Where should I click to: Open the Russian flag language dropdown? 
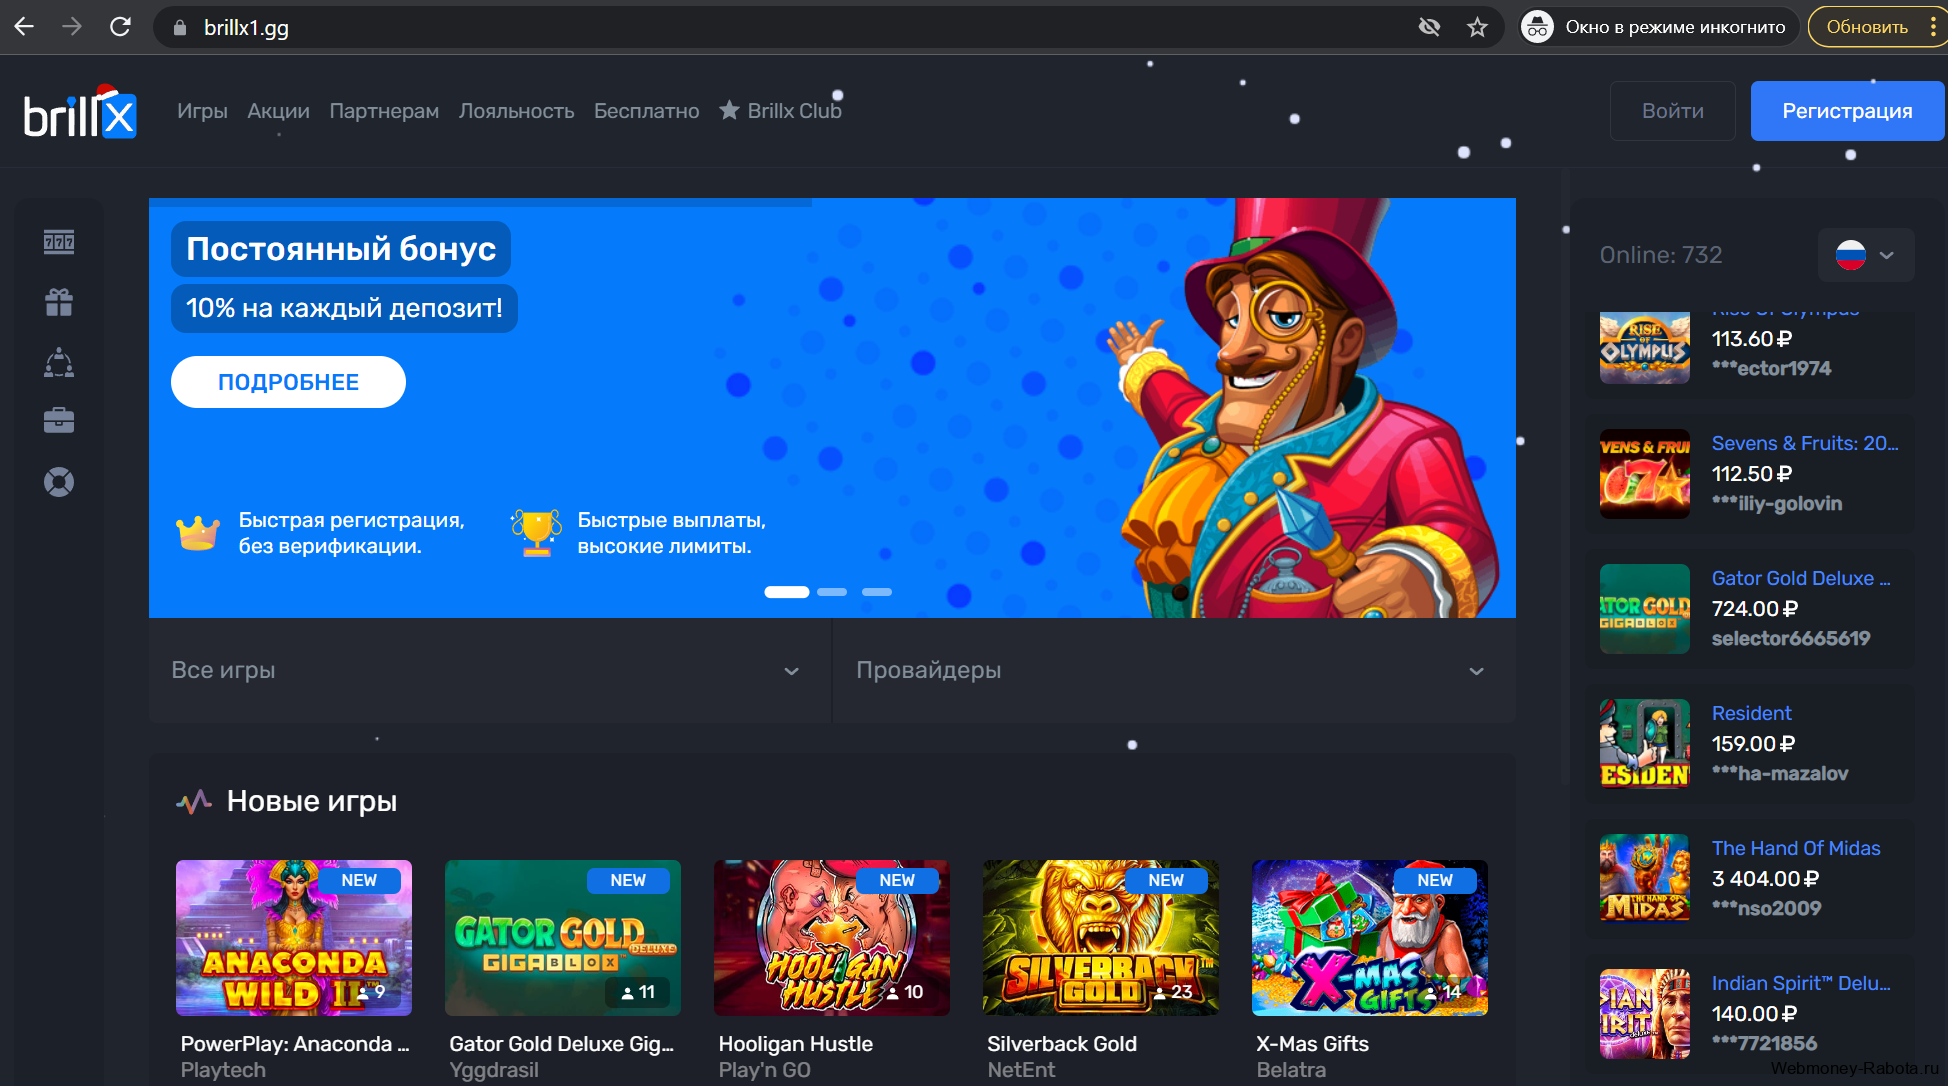(x=1866, y=255)
